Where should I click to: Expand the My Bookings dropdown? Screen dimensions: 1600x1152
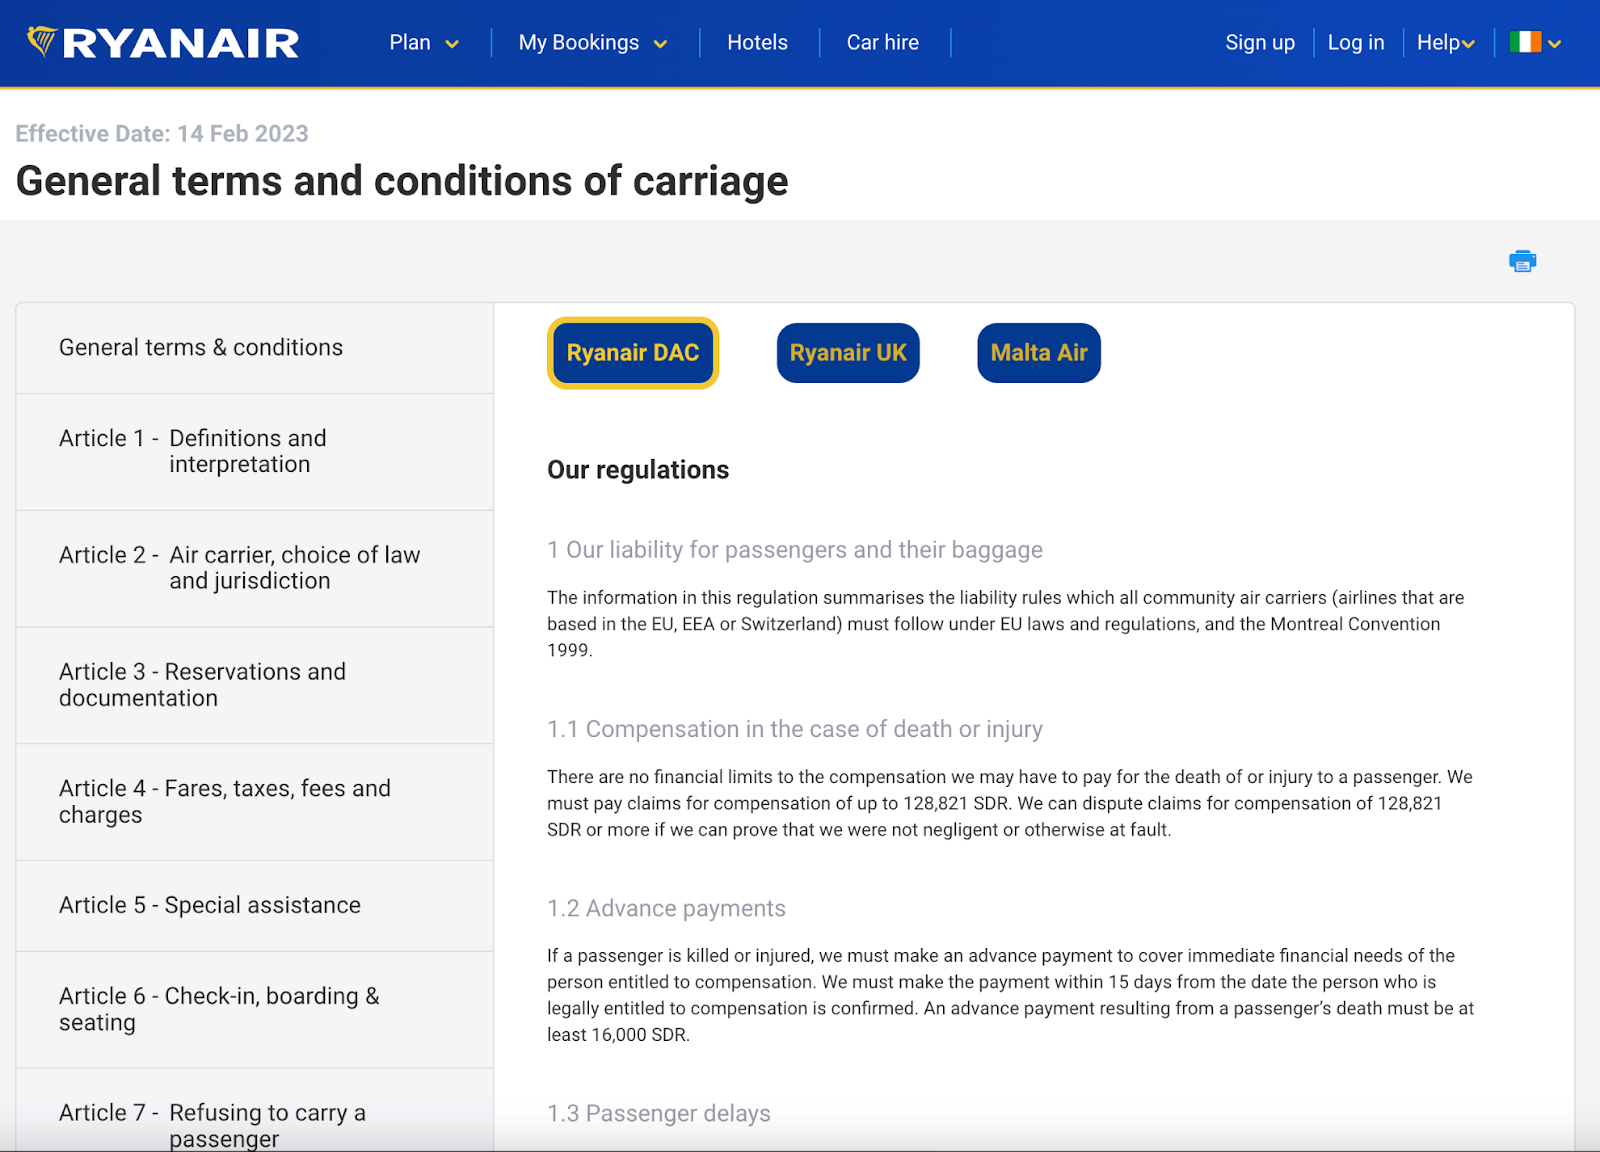pyautogui.click(x=593, y=42)
